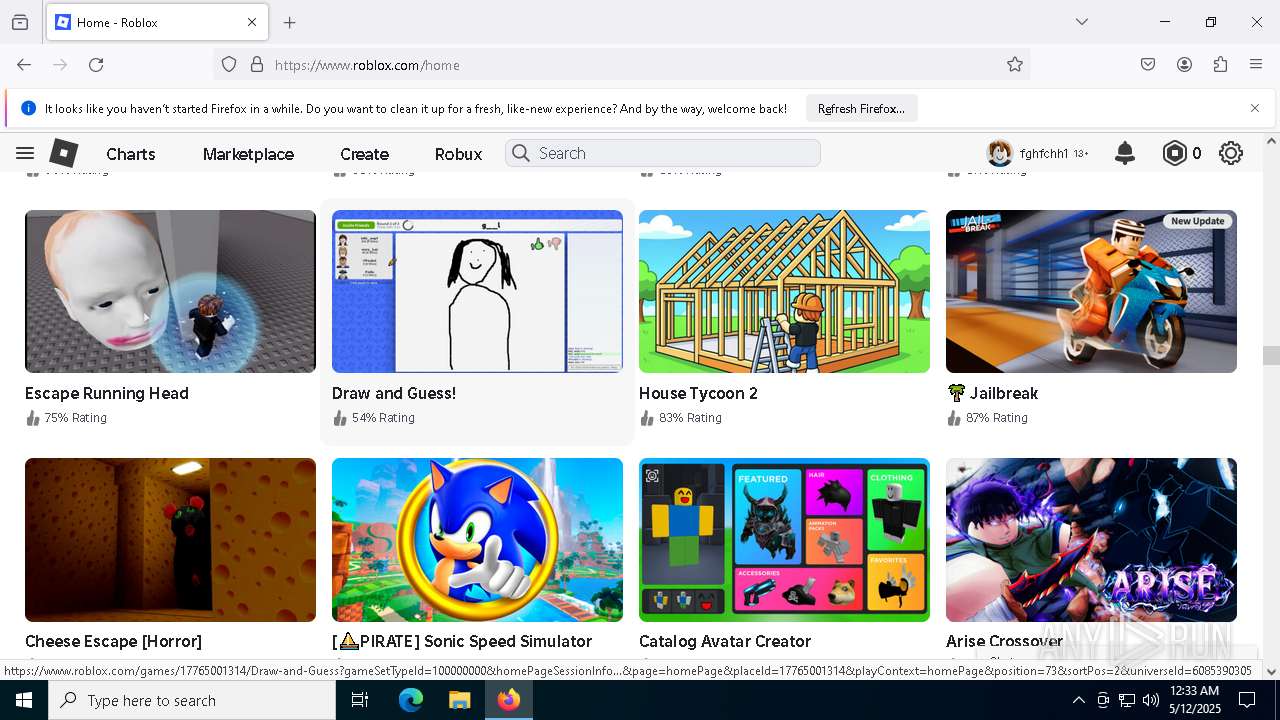The image size is (1280, 720).
Task: Open the Windows Start menu
Action: click(24, 700)
